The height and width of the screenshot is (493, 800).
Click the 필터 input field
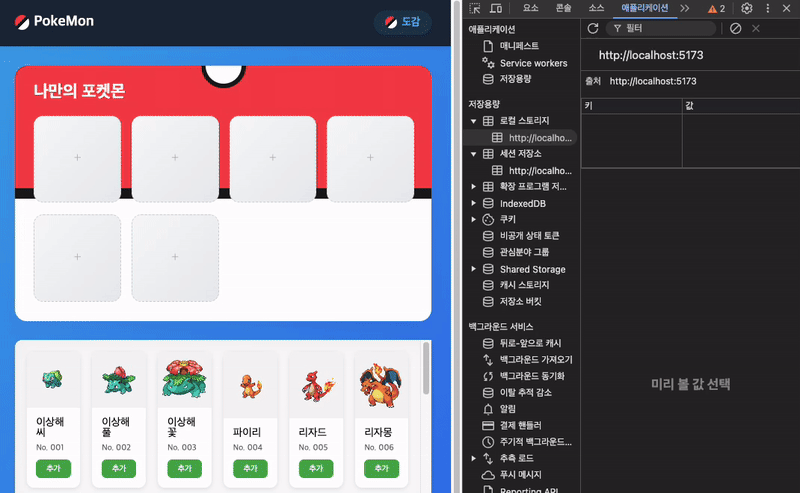(x=661, y=29)
